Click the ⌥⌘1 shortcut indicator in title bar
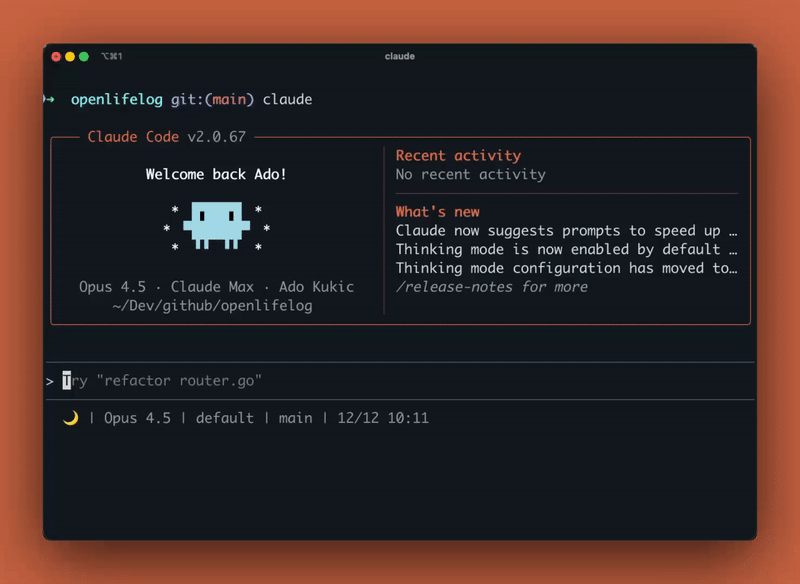Image resolution: width=800 pixels, height=584 pixels. point(111,57)
